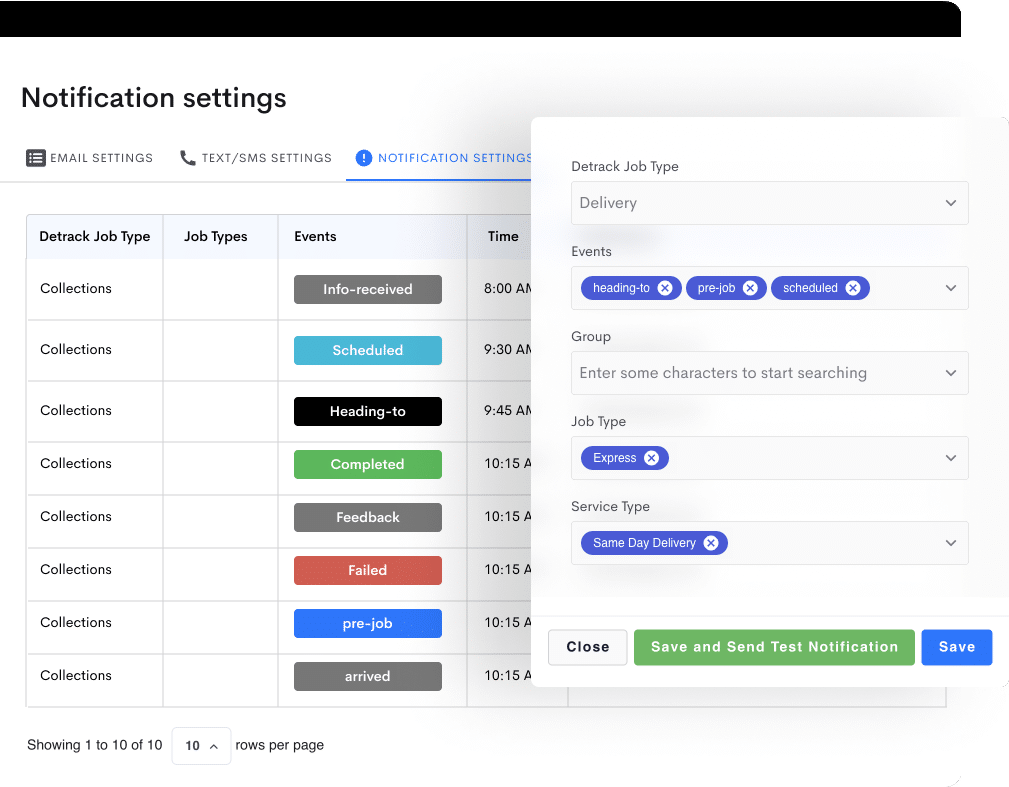Expand the Job Type dropdown arrow
Screen dimensions: 1009x787
point(950,458)
